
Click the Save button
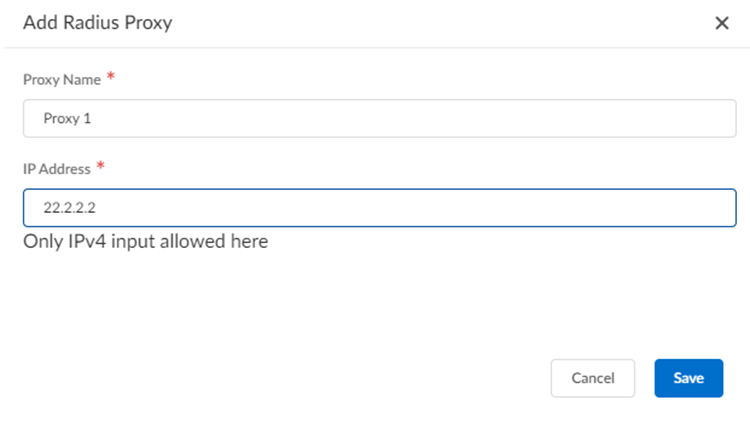coord(688,378)
